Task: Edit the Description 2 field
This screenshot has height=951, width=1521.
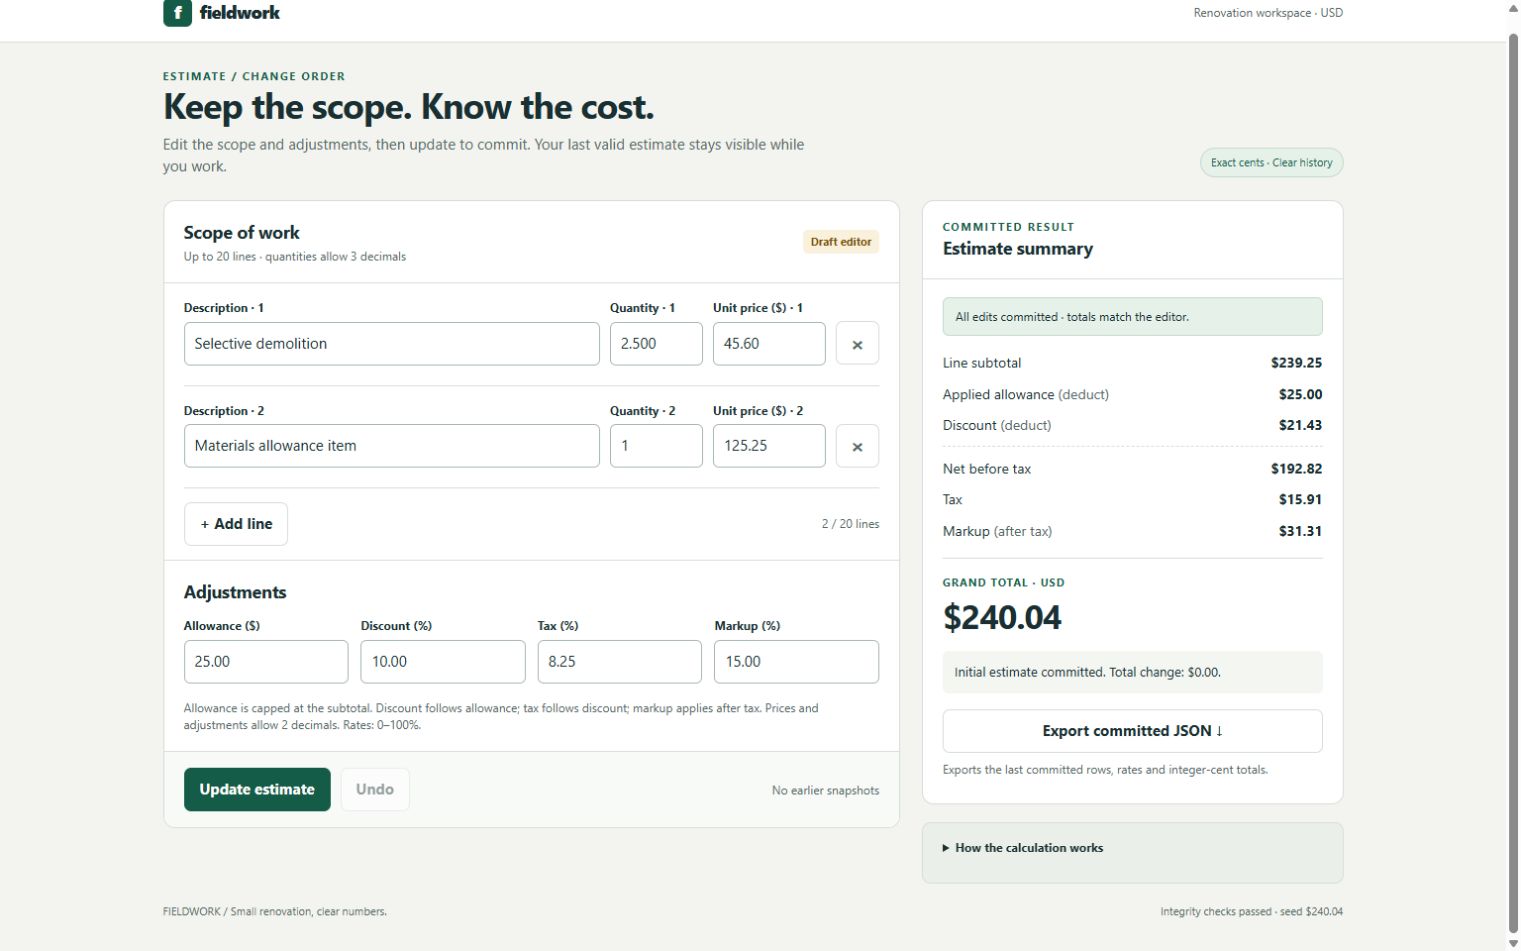Action: (392, 446)
